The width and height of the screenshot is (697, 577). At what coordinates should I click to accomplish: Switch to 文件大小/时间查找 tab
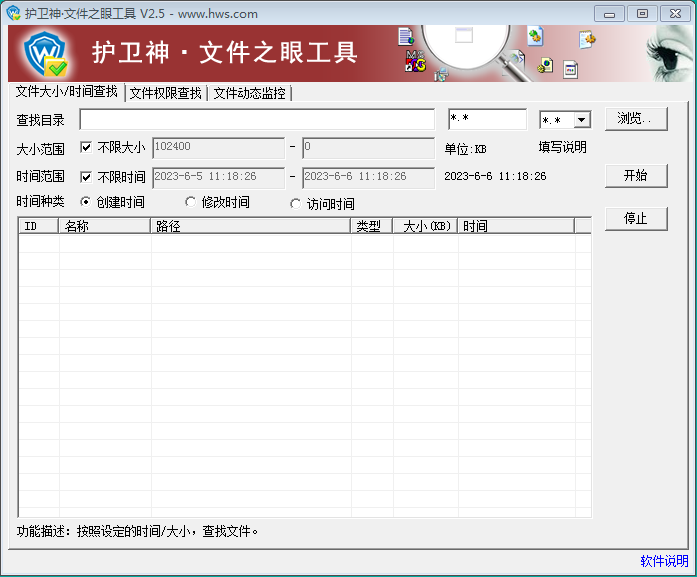click(x=67, y=92)
